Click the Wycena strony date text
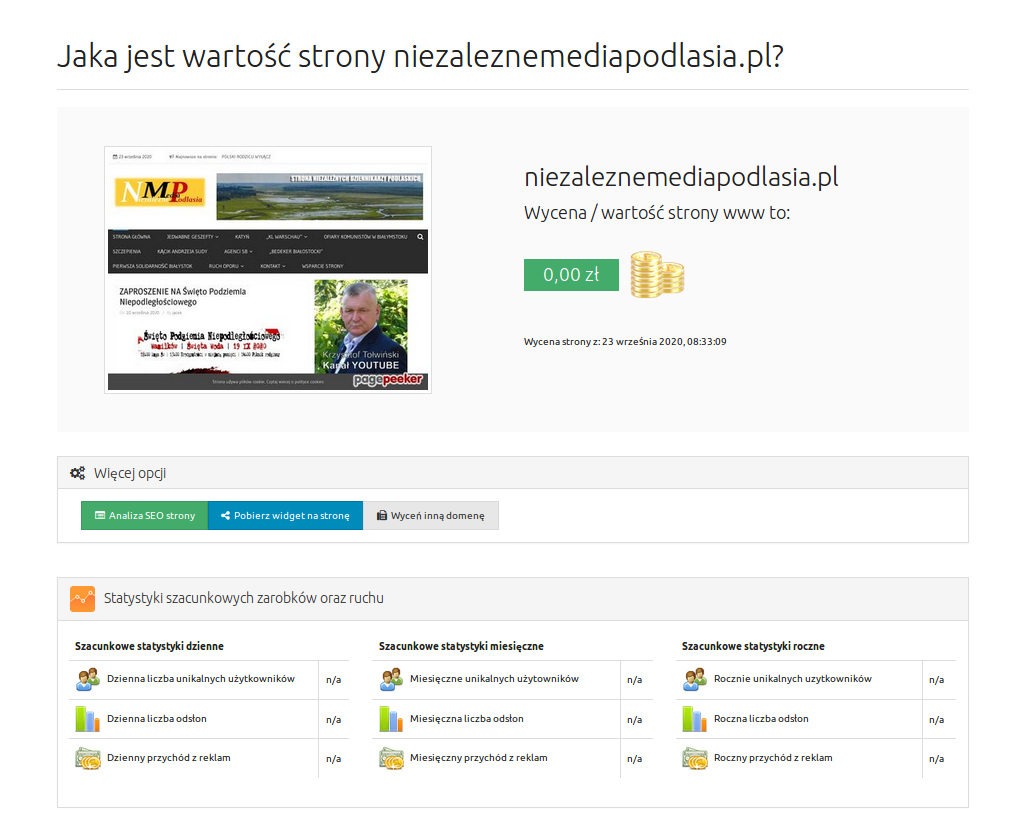Image resolution: width=1017 pixels, height=823 pixels. pyautogui.click(x=625, y=342)
